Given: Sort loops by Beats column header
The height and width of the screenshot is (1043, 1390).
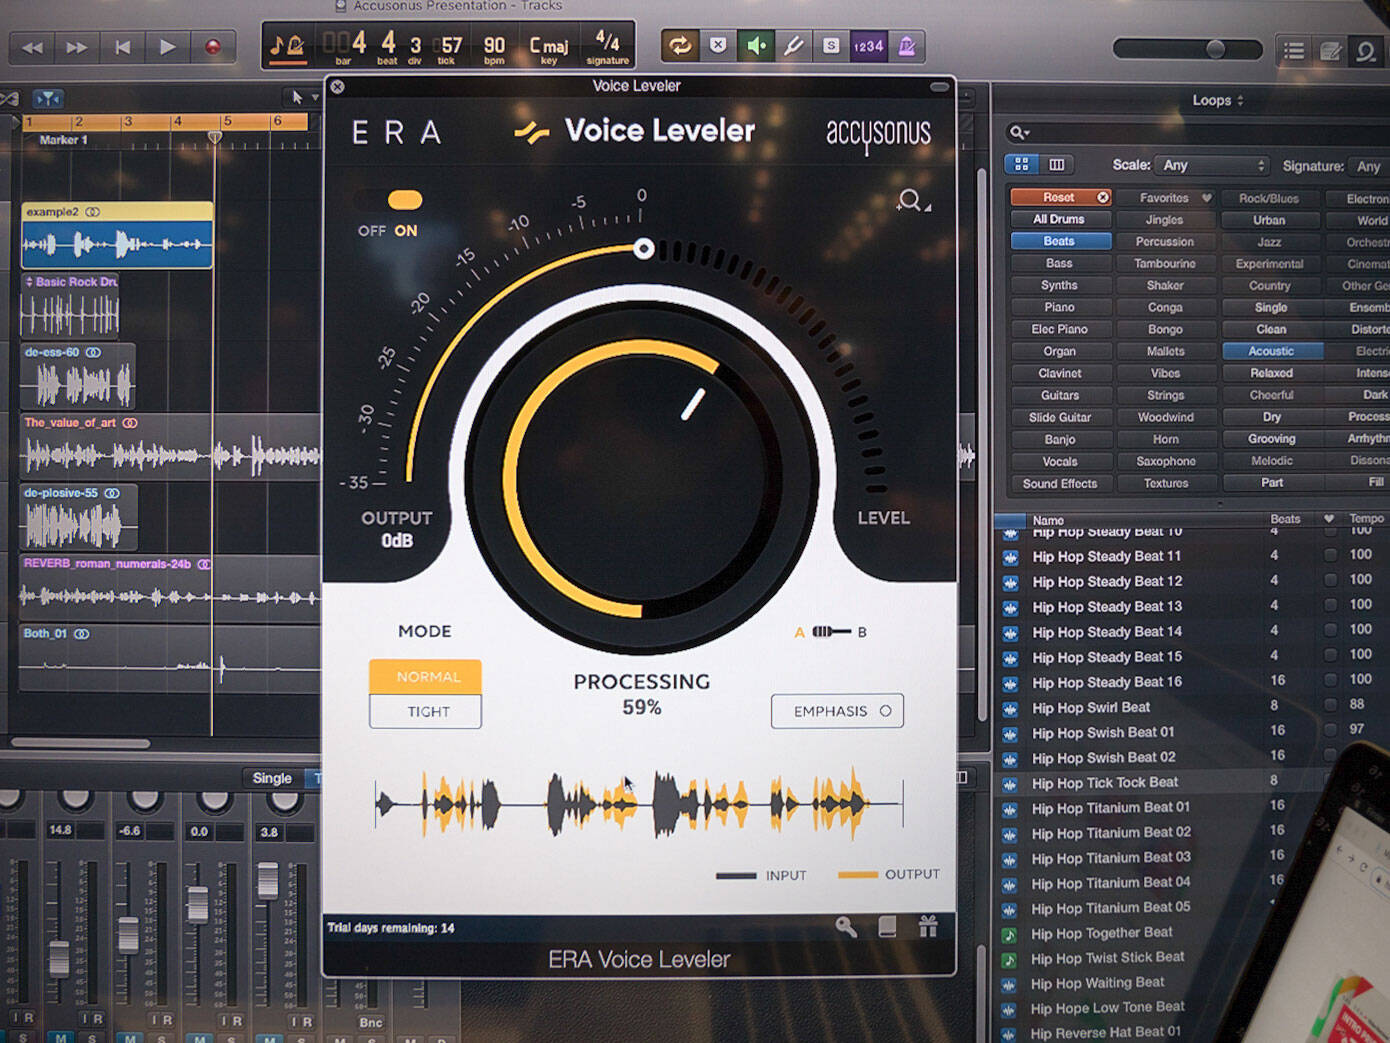Looking at the screenshot, I should point(1285,519).
